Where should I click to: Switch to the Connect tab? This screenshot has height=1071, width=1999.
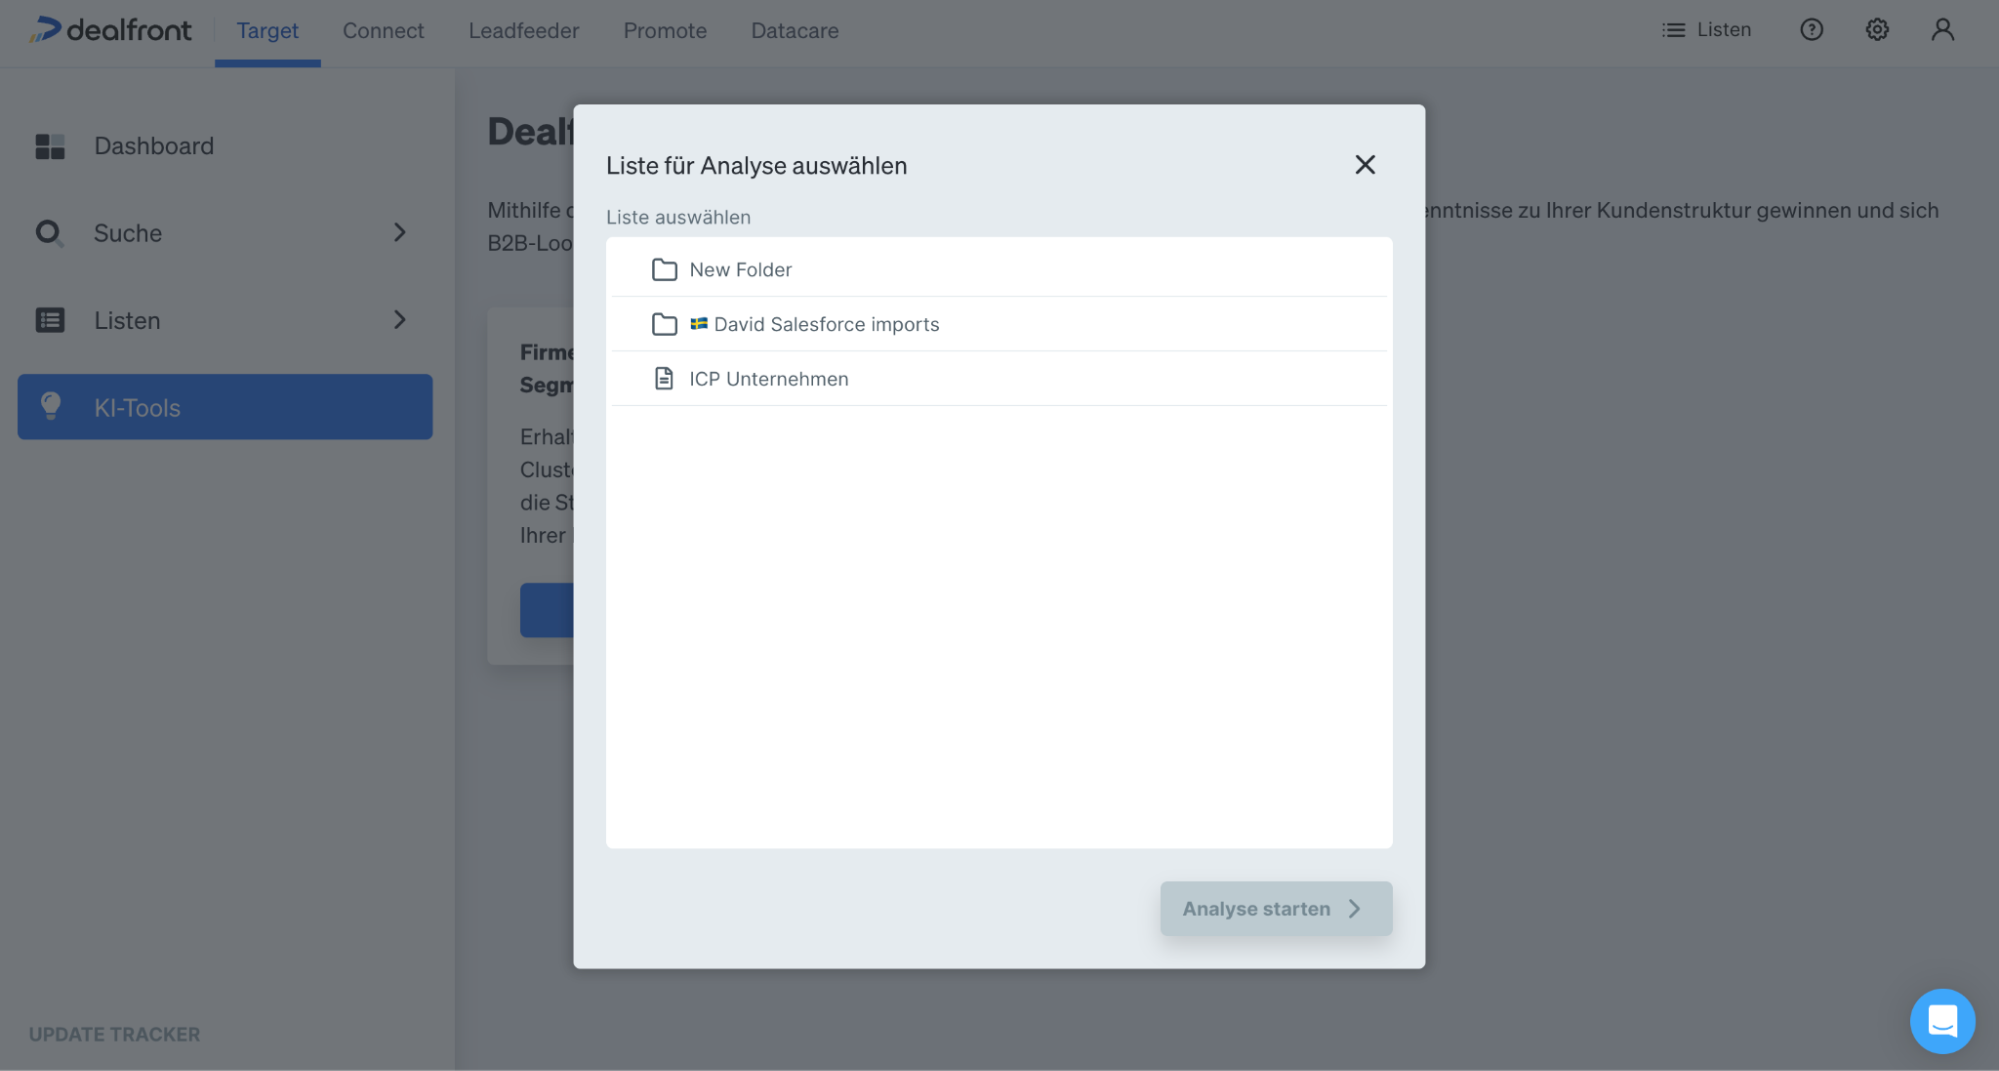point(383,30)
